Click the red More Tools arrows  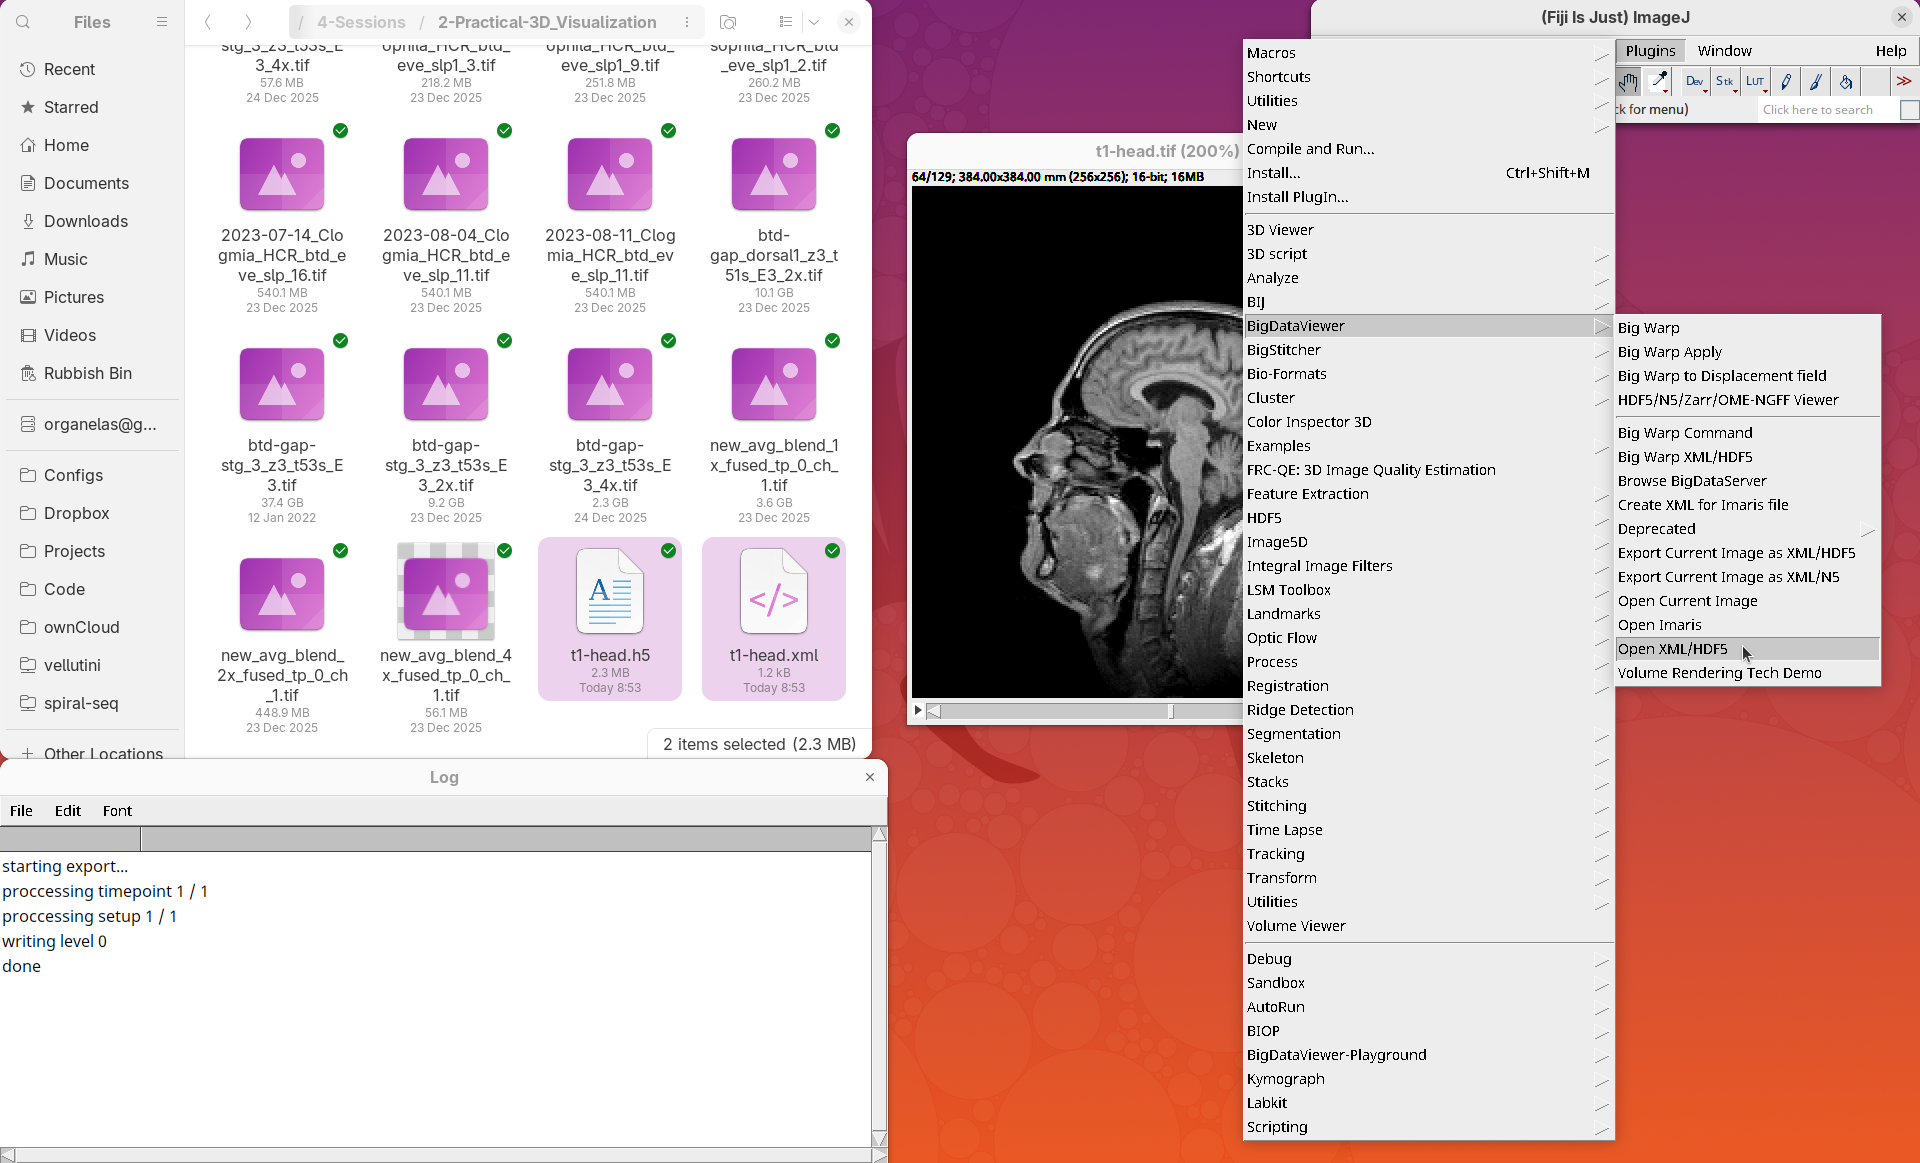tap(1904, 82)
